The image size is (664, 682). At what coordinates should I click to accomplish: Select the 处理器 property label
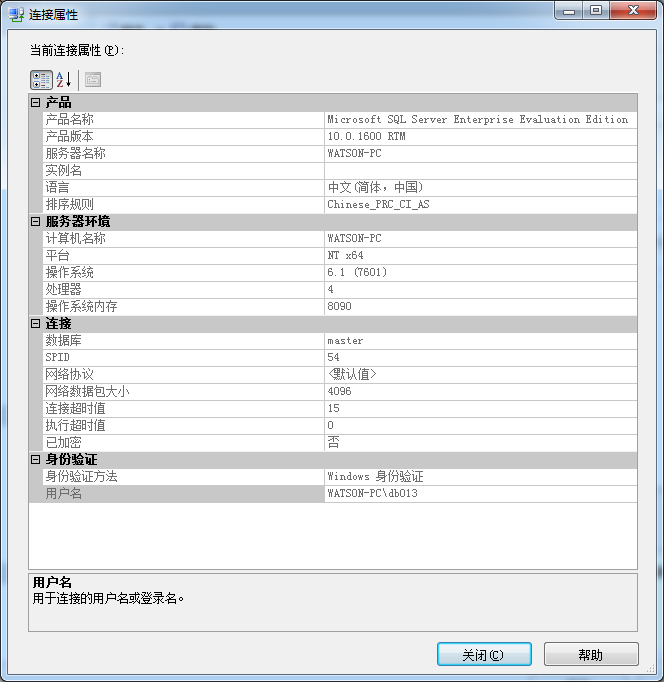pos(63,289)
